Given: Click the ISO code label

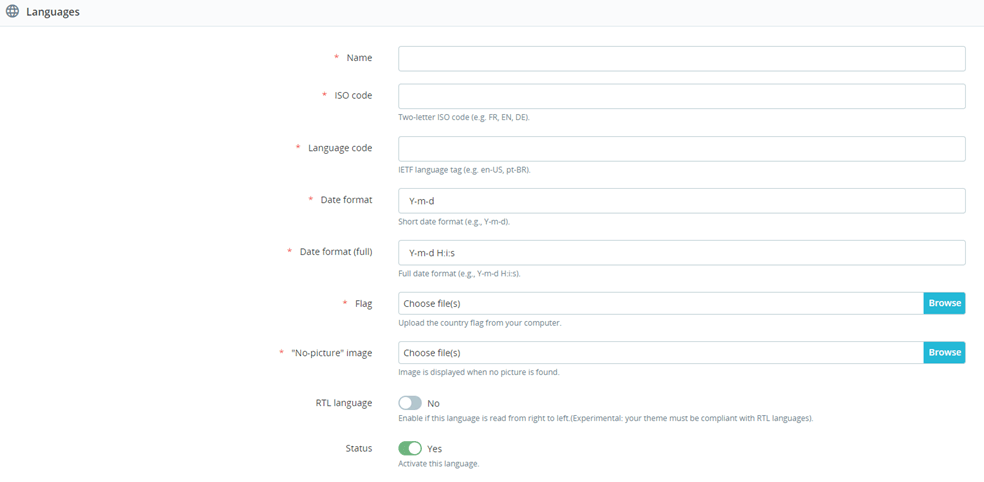Looking at the screenshot, I should 353,95.
